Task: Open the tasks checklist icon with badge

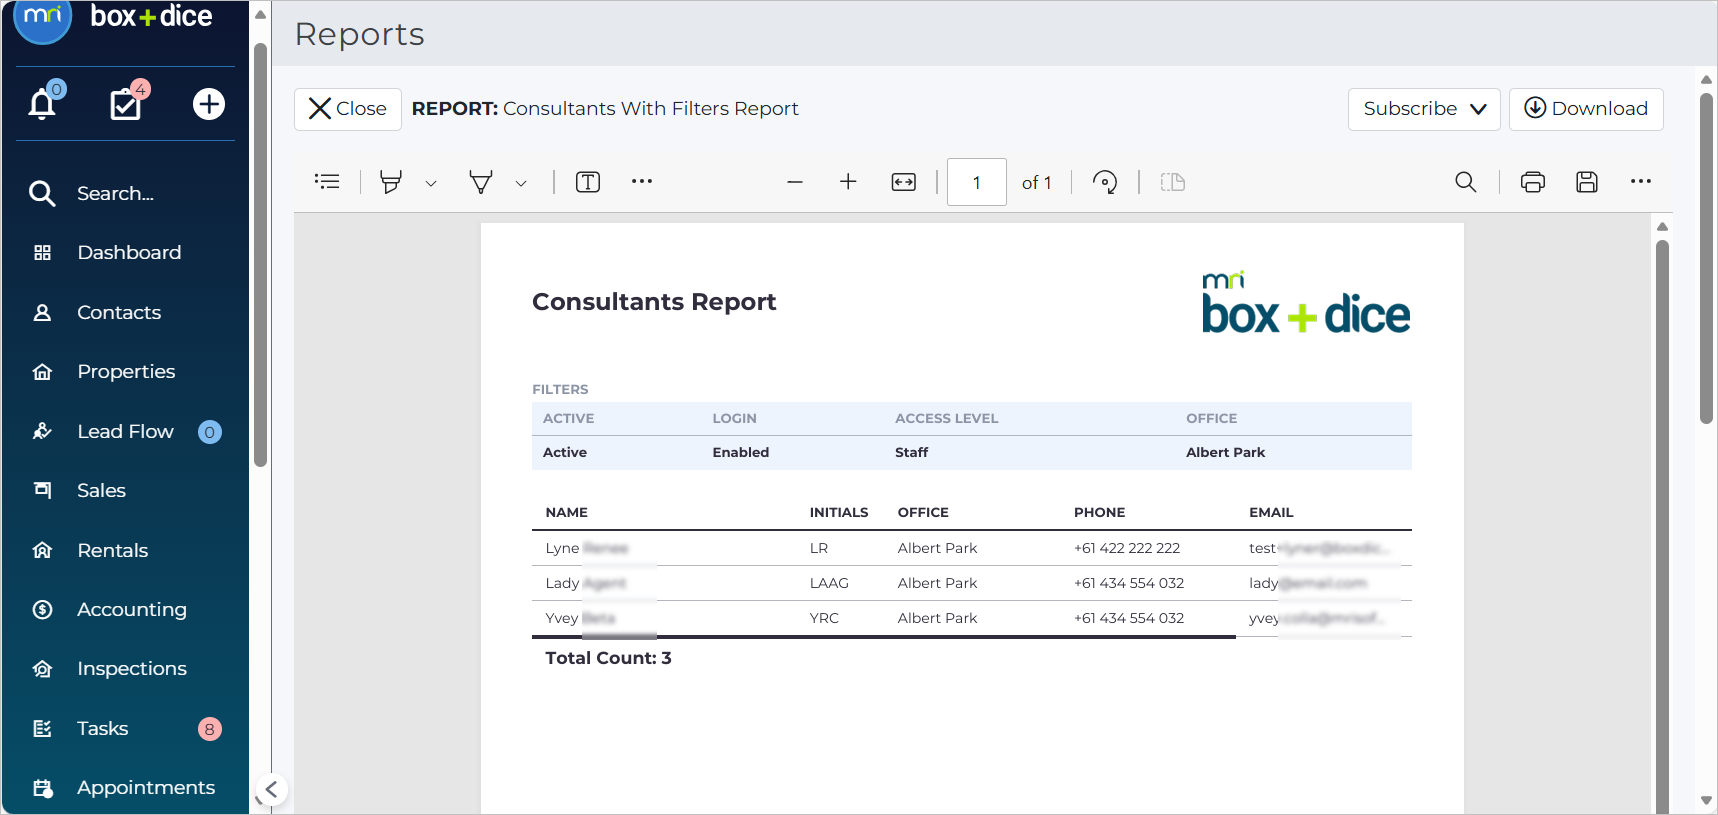Action: [x=125, y=104]
